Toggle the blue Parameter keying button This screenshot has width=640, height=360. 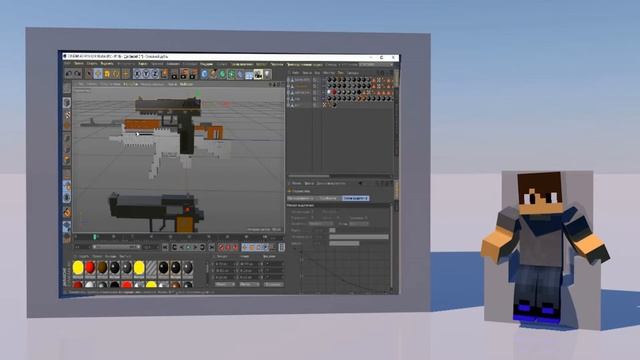(265, 247)
